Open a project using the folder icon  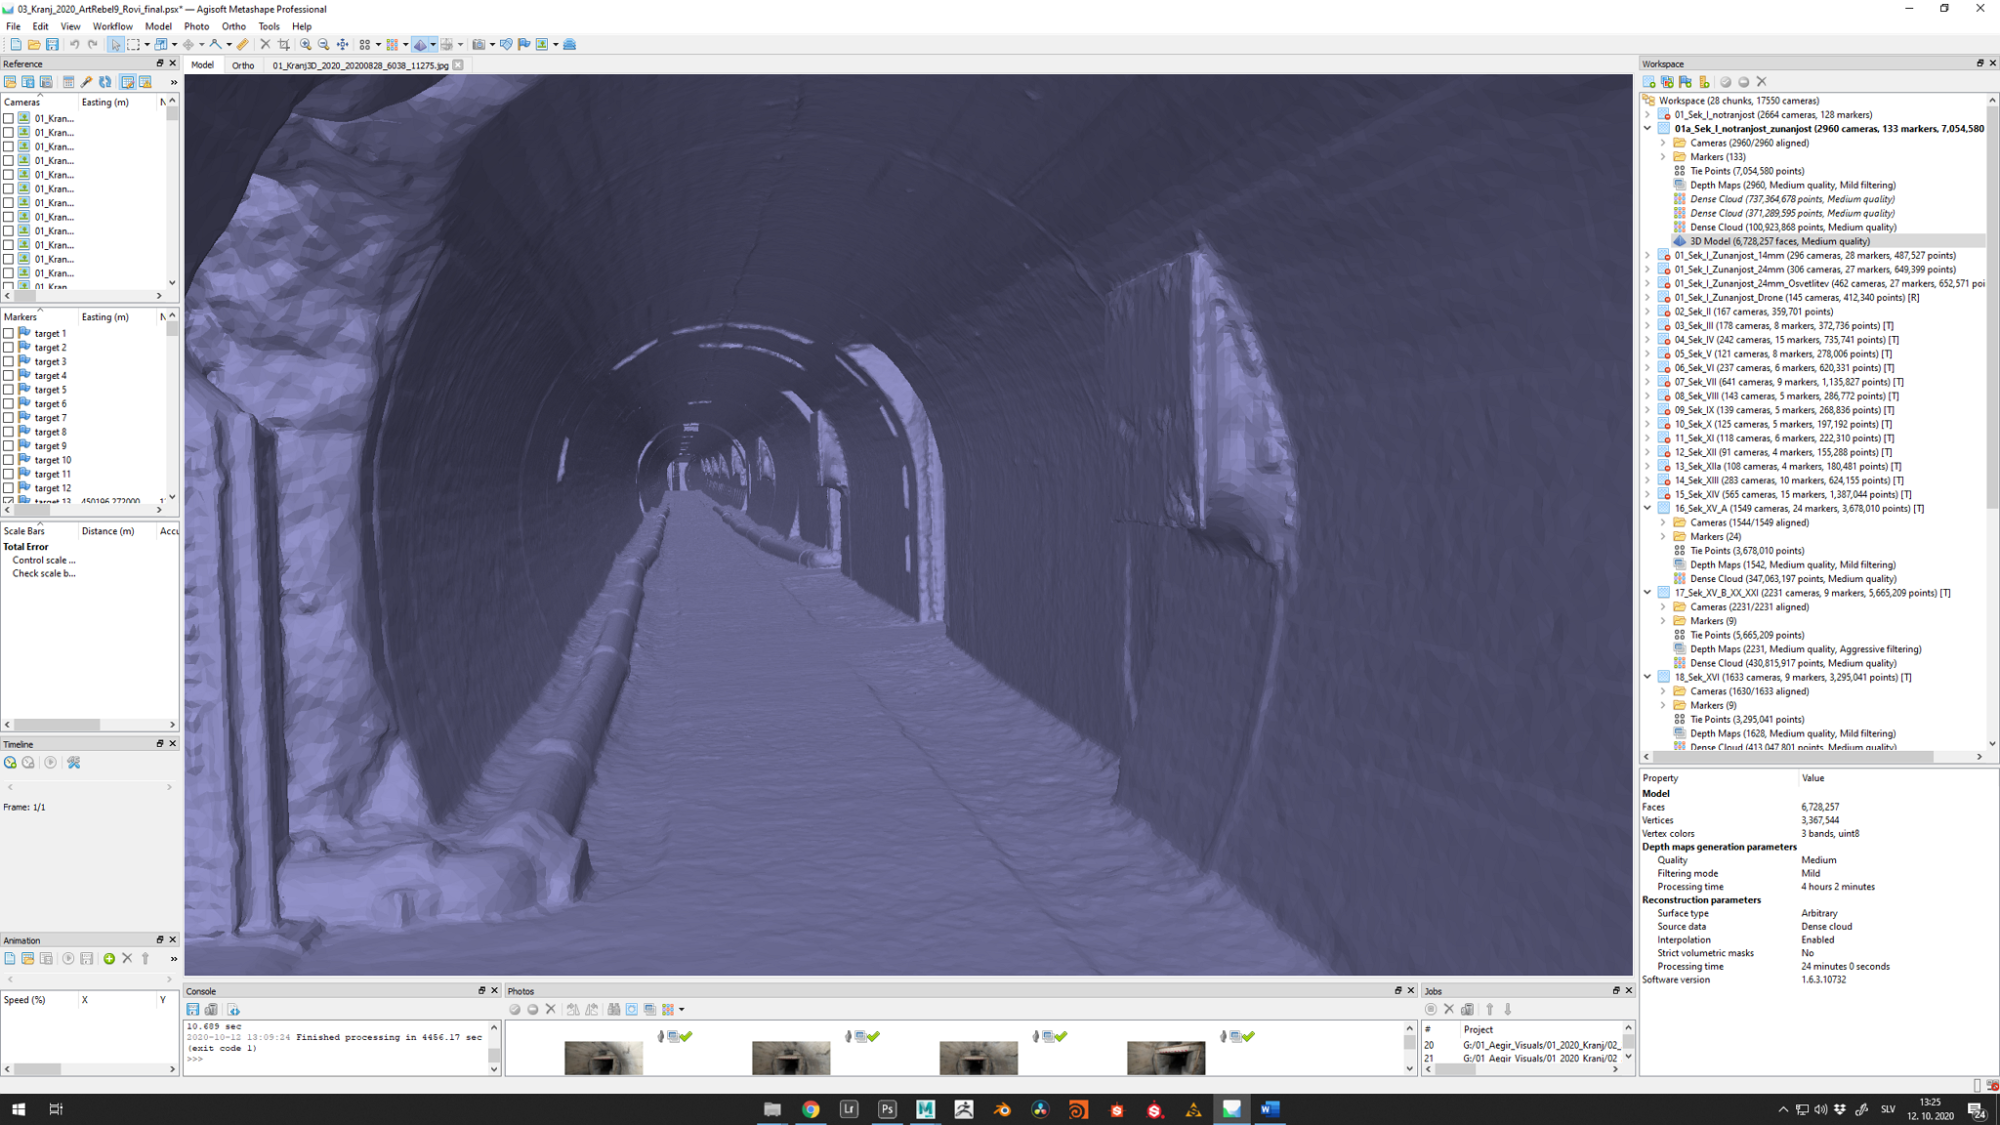click(x=34, y=44)
